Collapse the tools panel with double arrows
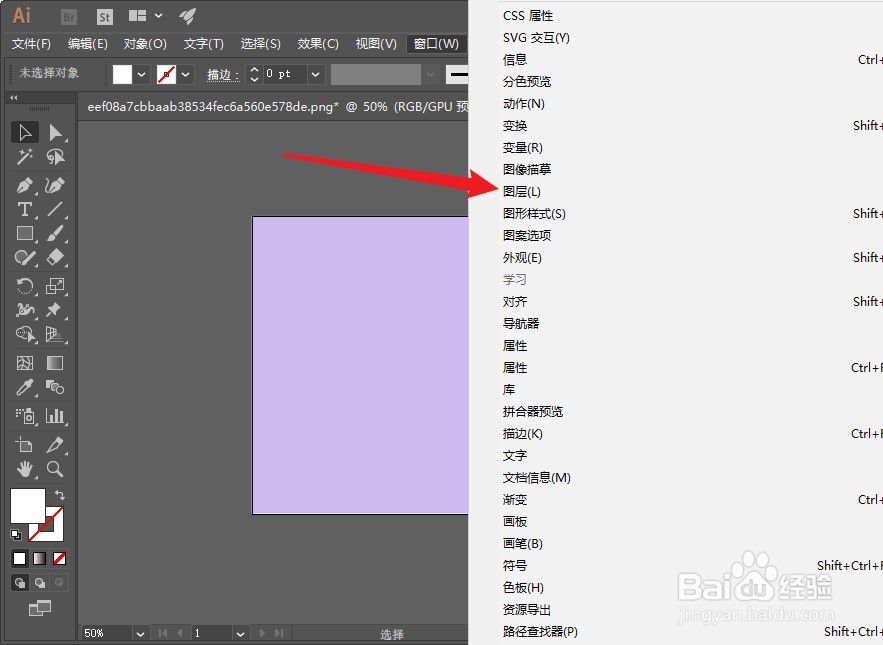Screen dimensions: 883x645 [x=14, y=97]
